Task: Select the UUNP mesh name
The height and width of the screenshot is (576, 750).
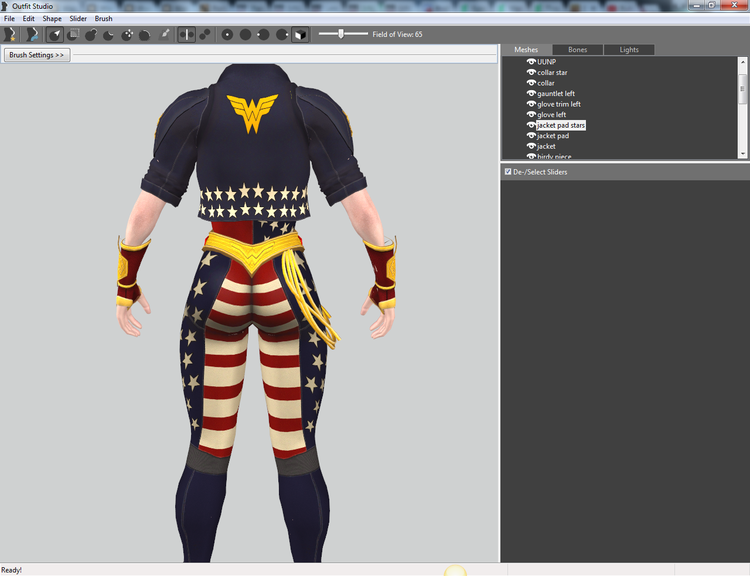Action: click(546, 62)
